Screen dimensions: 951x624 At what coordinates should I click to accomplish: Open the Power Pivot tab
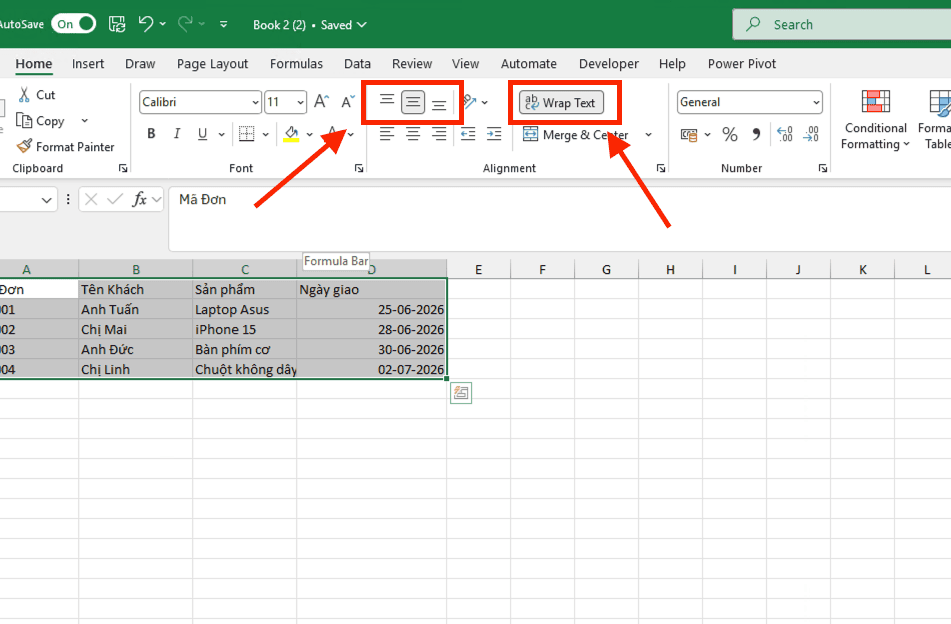tap(742, 64)
